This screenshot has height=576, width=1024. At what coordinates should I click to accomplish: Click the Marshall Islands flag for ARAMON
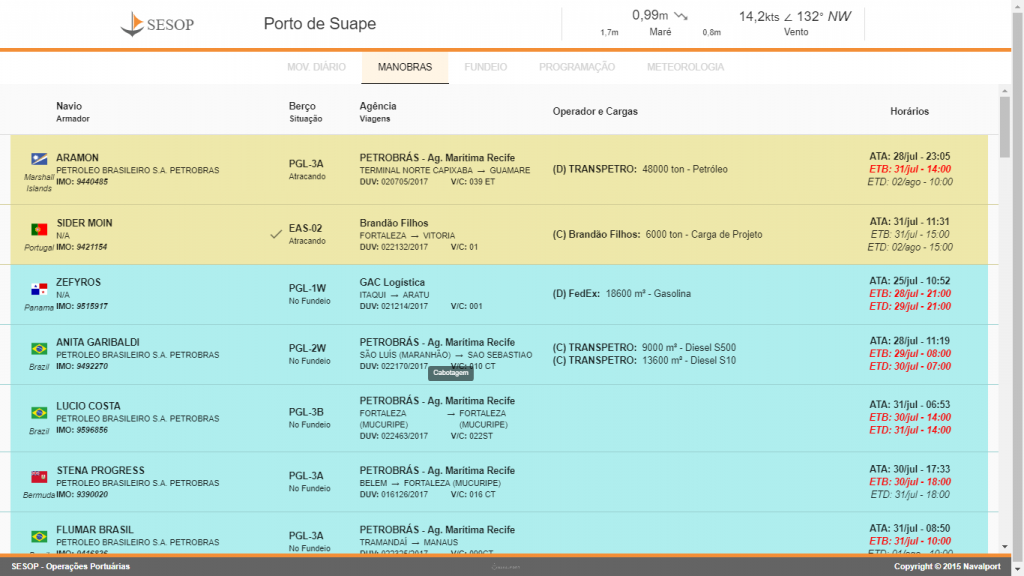tap(39, 159)
